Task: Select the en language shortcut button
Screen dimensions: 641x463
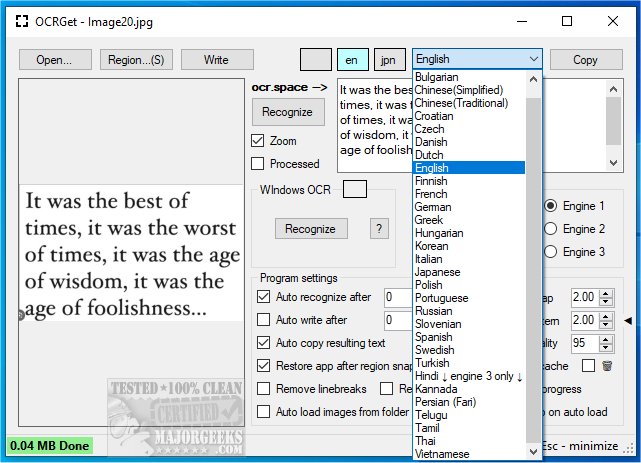Action: click(352, 60)
